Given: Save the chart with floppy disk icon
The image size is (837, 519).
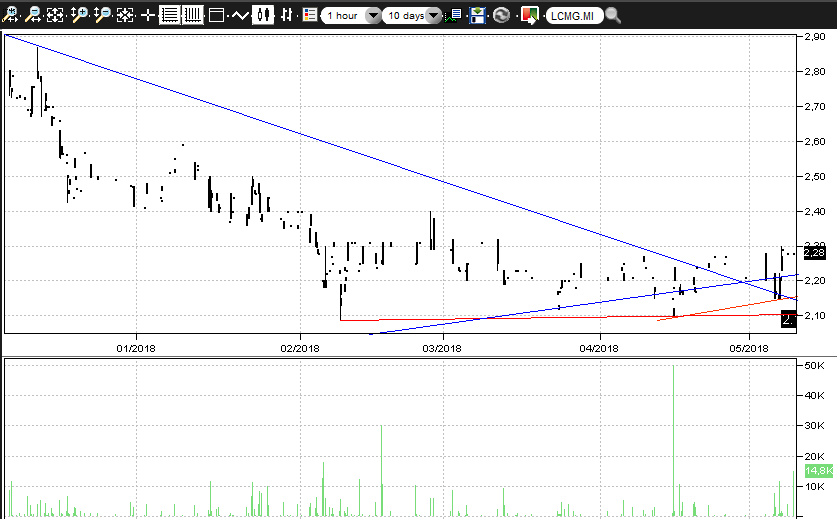Looking at the screenshot, I should point(477,15).
